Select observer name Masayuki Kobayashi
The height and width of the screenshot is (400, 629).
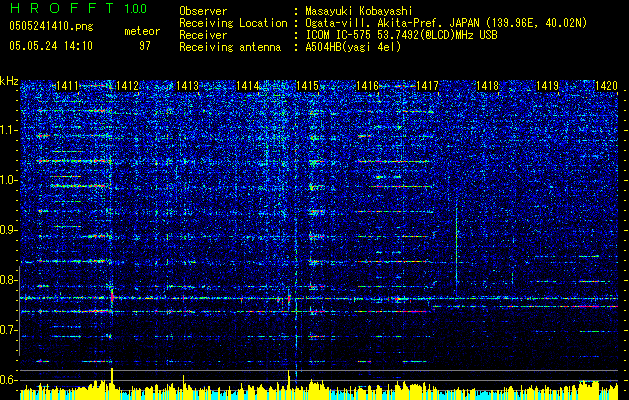(359, 12)
